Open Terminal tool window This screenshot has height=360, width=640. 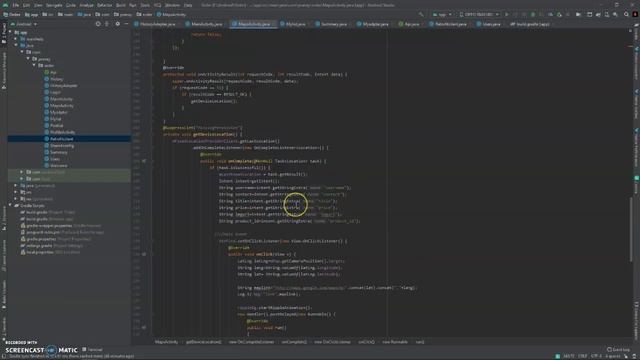pos(93,350)
